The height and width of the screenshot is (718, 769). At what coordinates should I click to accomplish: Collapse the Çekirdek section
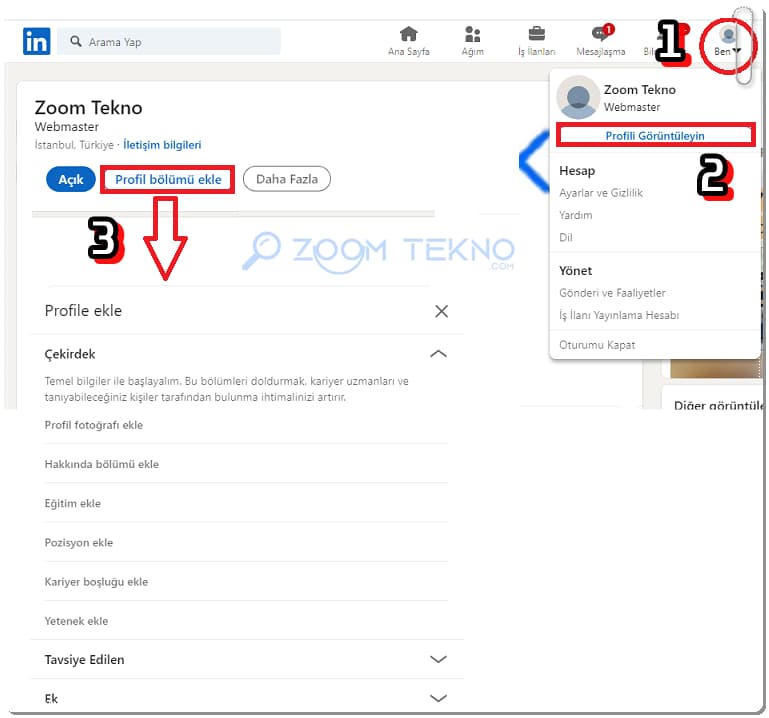click(x=438, y=354)
